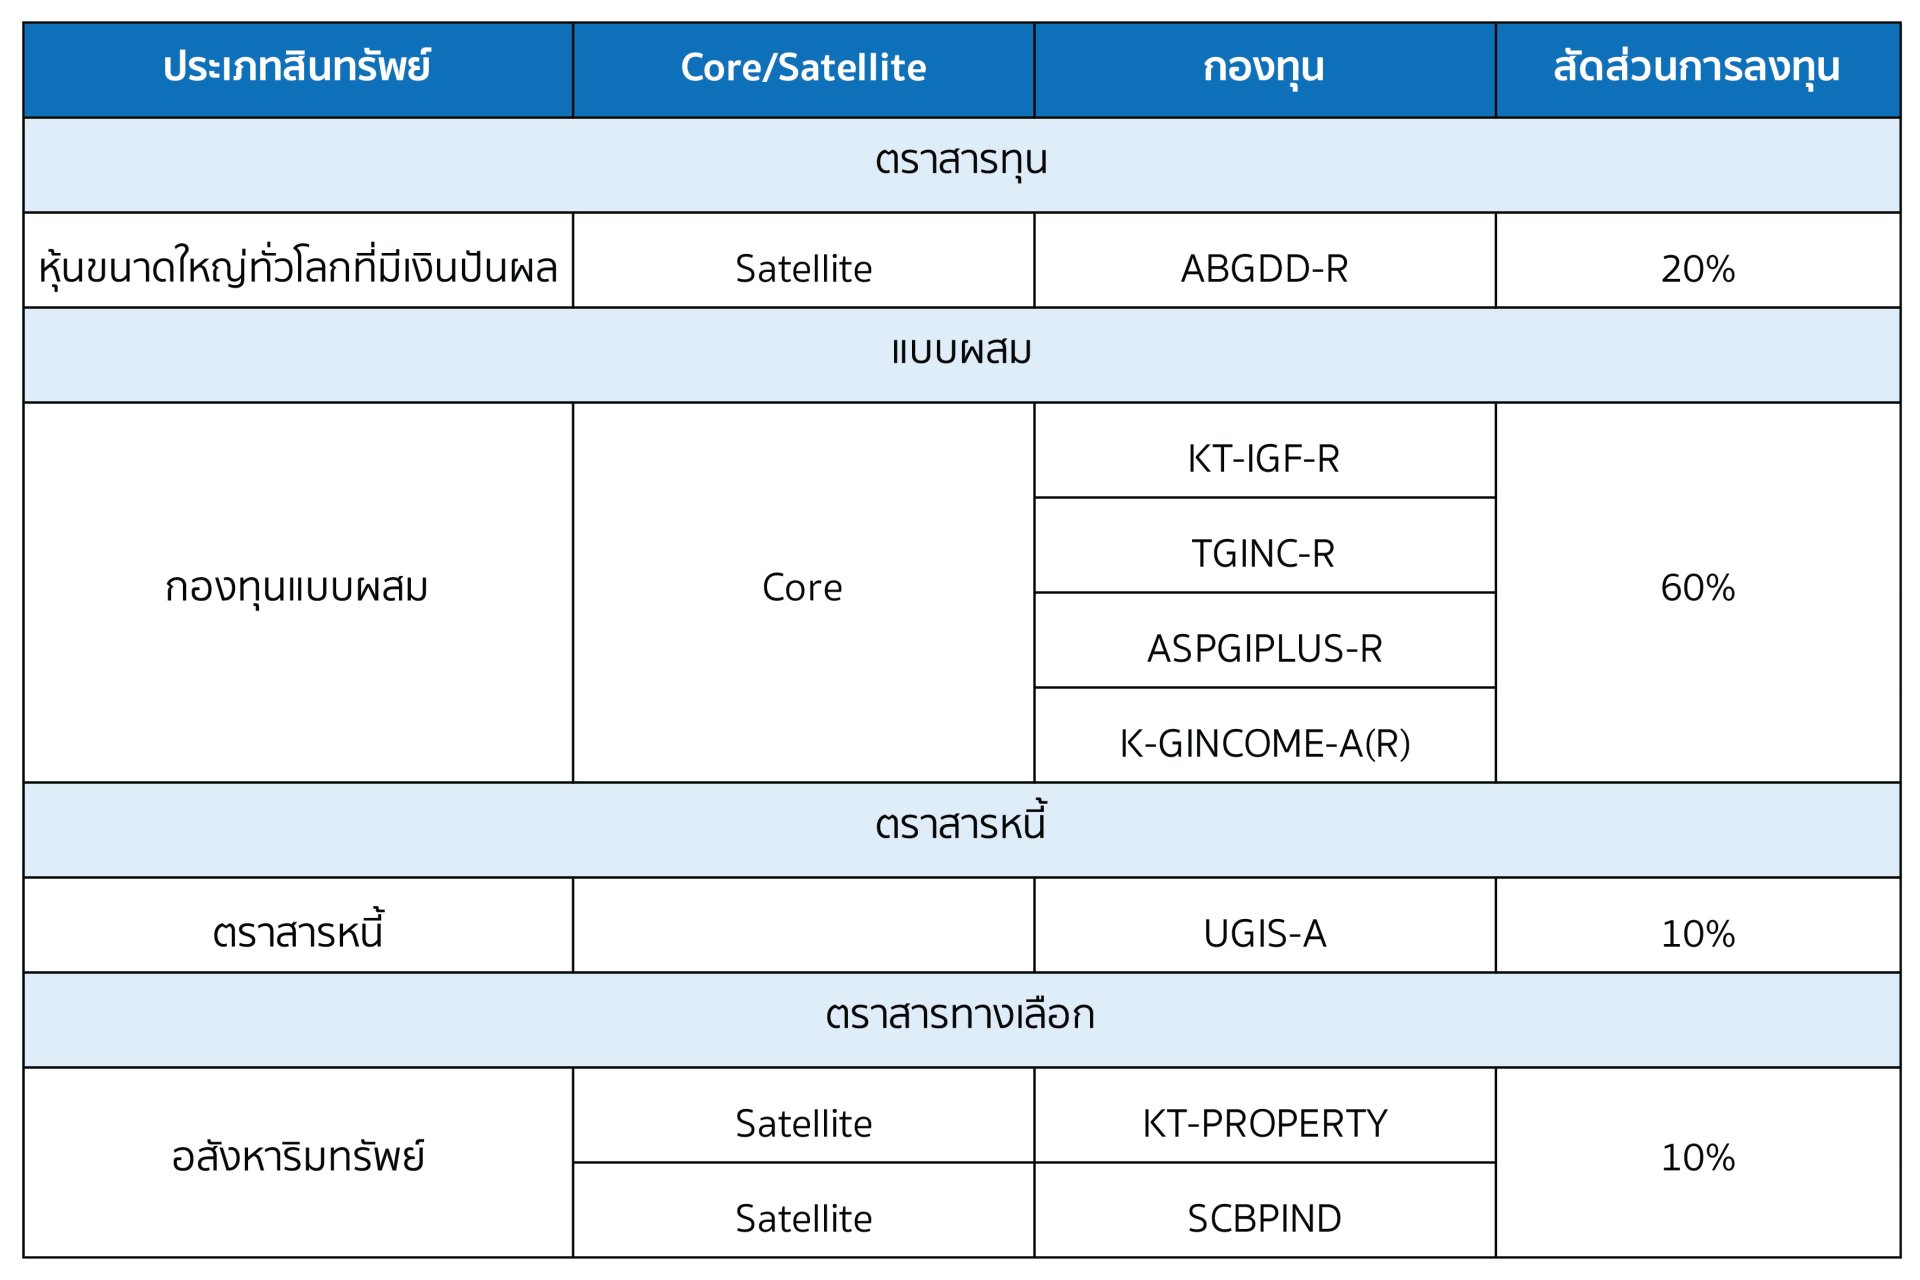
Task: Click the TGINC-R fund cell
Action: (1264, 553)
